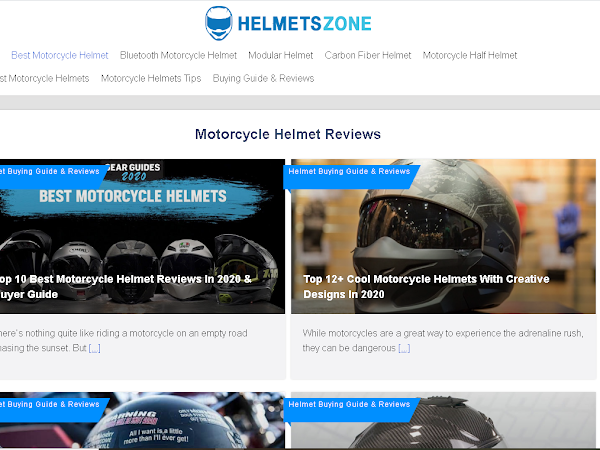Go to Carbon Fiber Helmet category

coord(368,55)
